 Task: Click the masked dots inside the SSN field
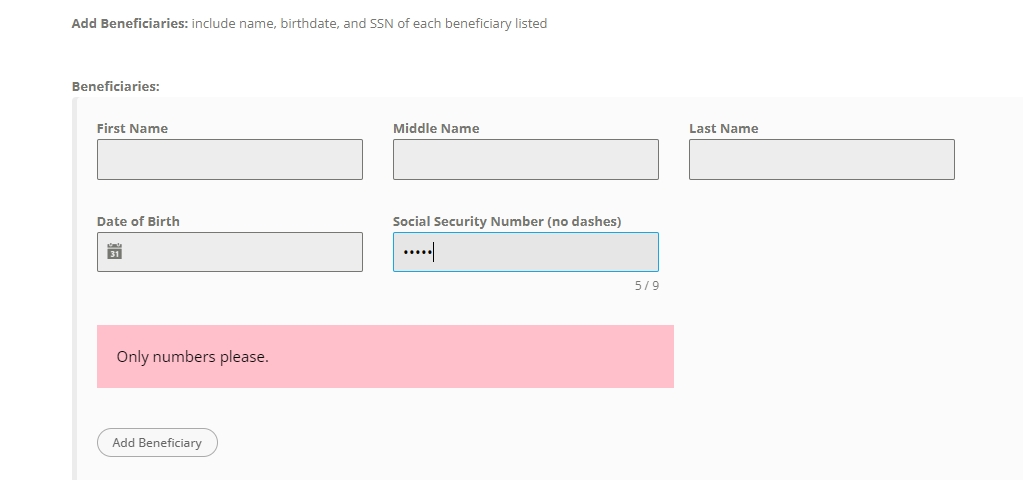(417, 252)
